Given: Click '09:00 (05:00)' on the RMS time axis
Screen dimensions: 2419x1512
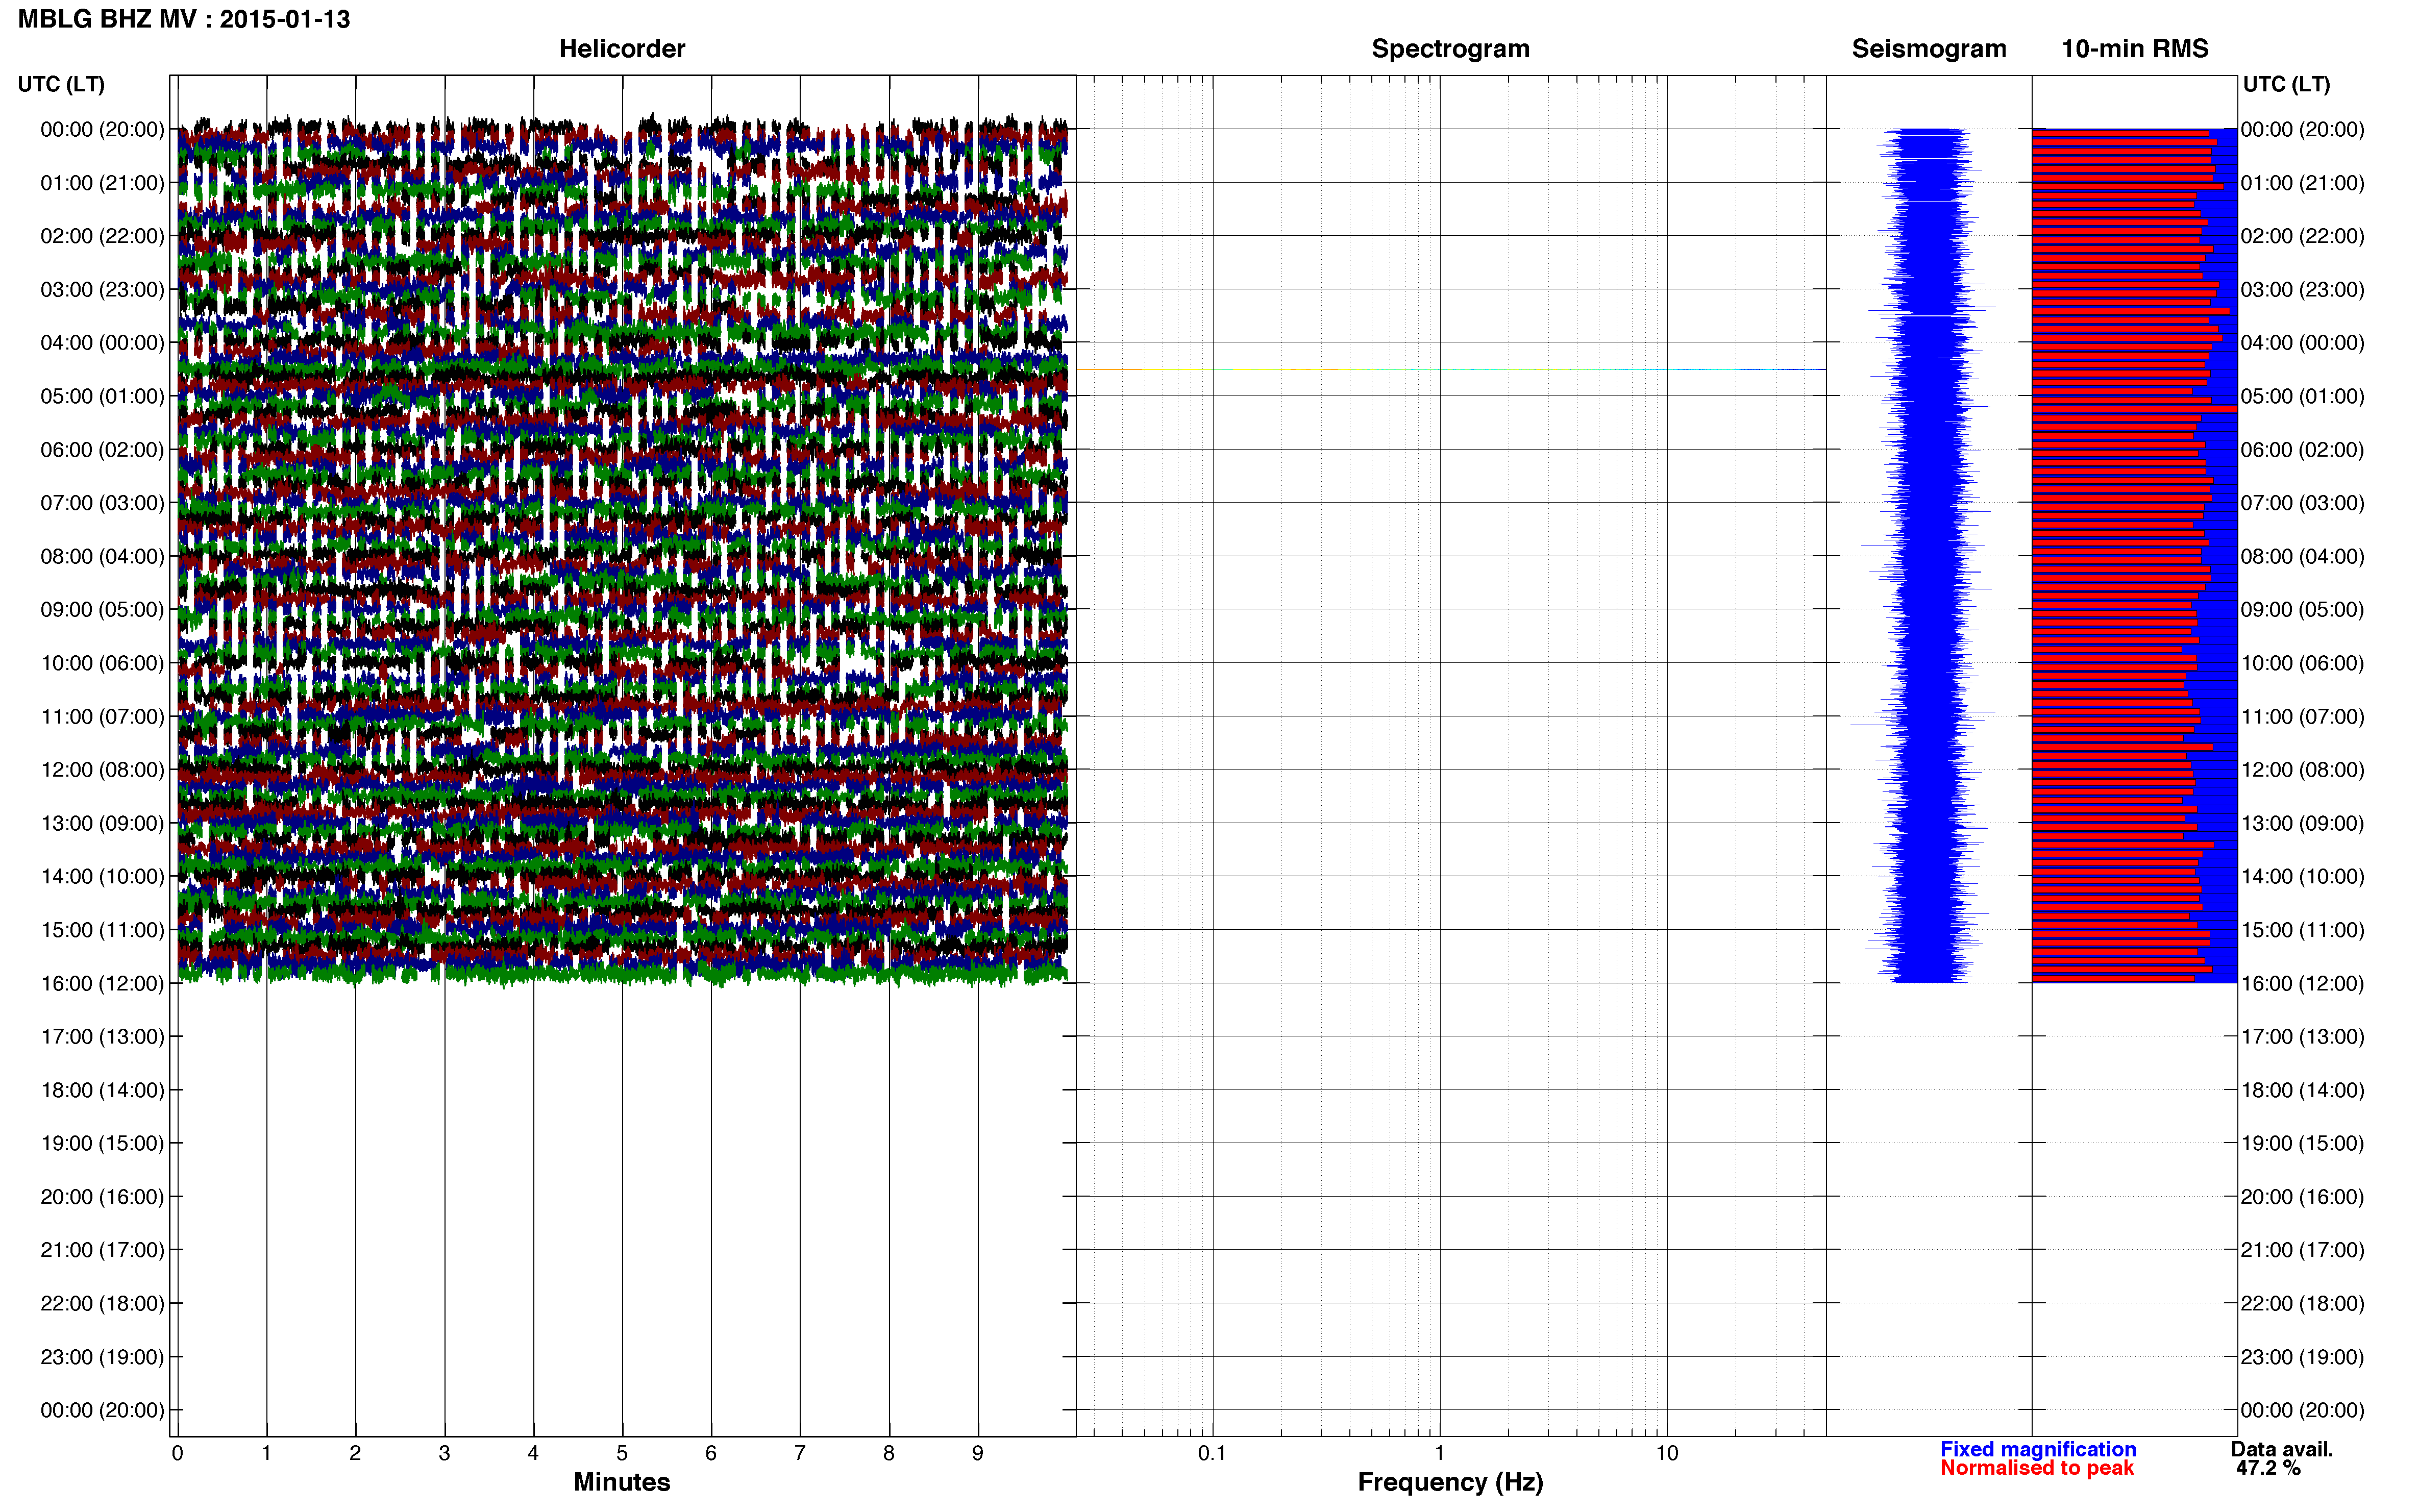Looking at the screenshot, I should click(x=2302, y=610).
